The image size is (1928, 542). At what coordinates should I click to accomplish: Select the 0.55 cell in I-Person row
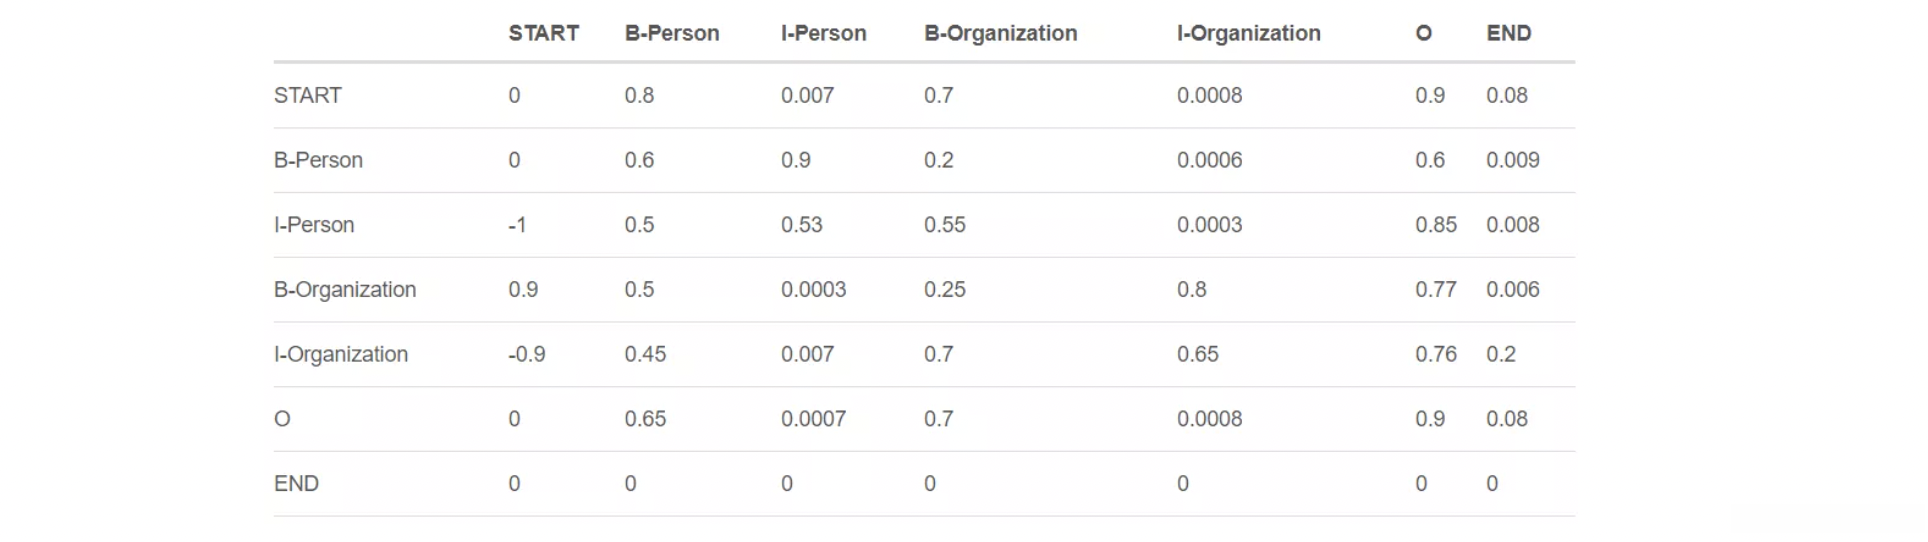pos(944,225)
